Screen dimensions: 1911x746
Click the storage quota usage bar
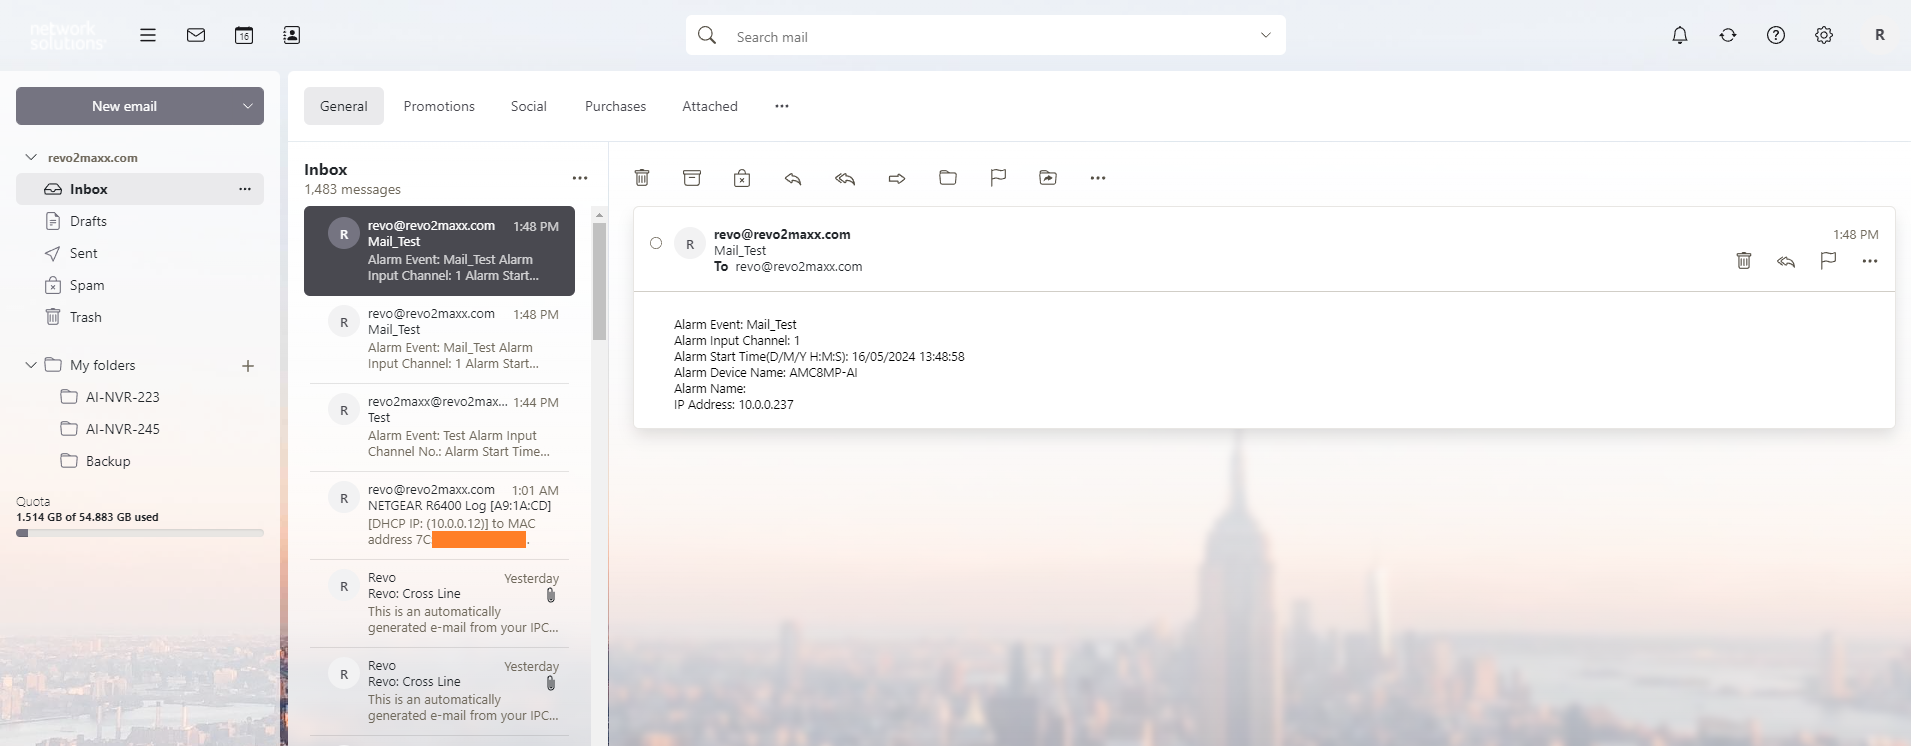point(140,533)
